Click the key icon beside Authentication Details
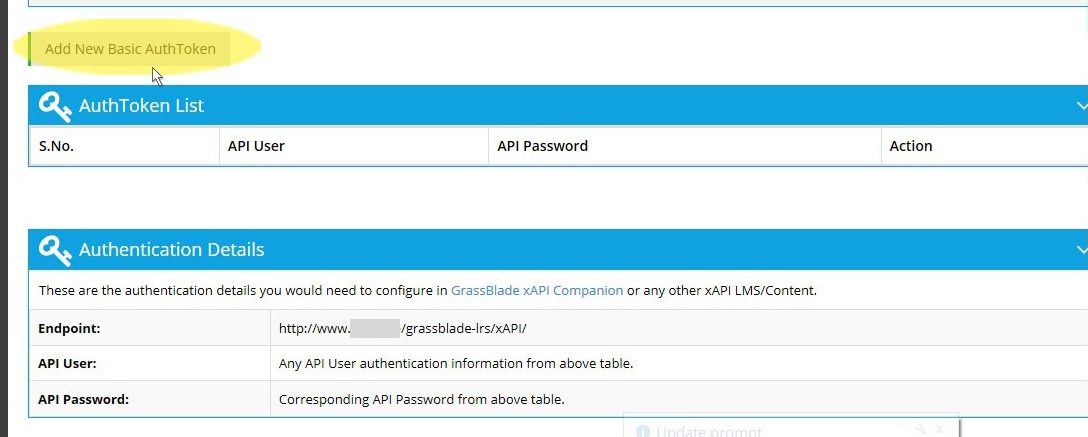1088x437 pixels. (55, 250)
